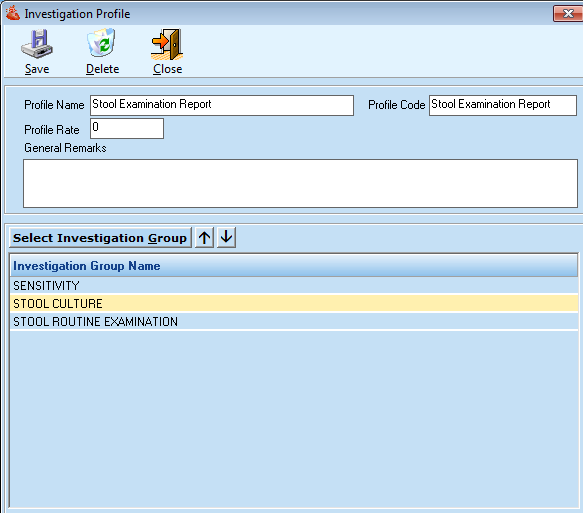Click the Close label in toolbar

click(167, 69)
